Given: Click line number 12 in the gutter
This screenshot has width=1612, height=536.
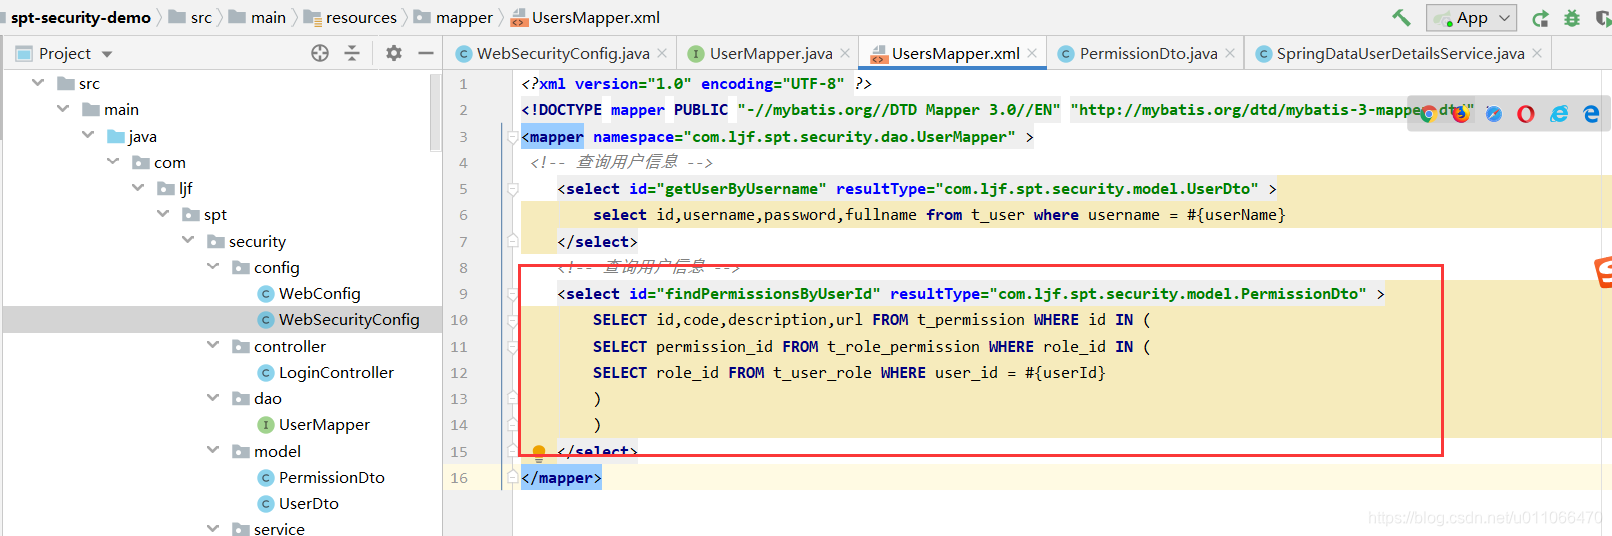Looking at the screenshot, I should 459,373.
